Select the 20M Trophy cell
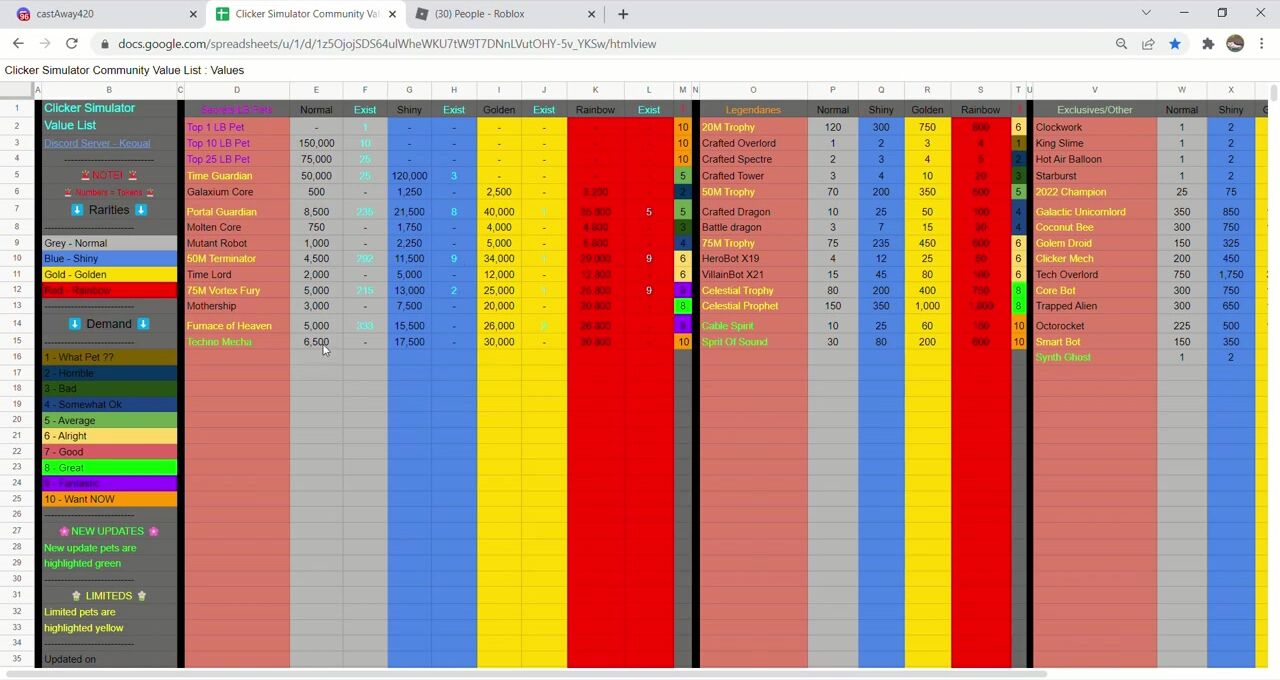1280x680 pixels. coord(753,127)
